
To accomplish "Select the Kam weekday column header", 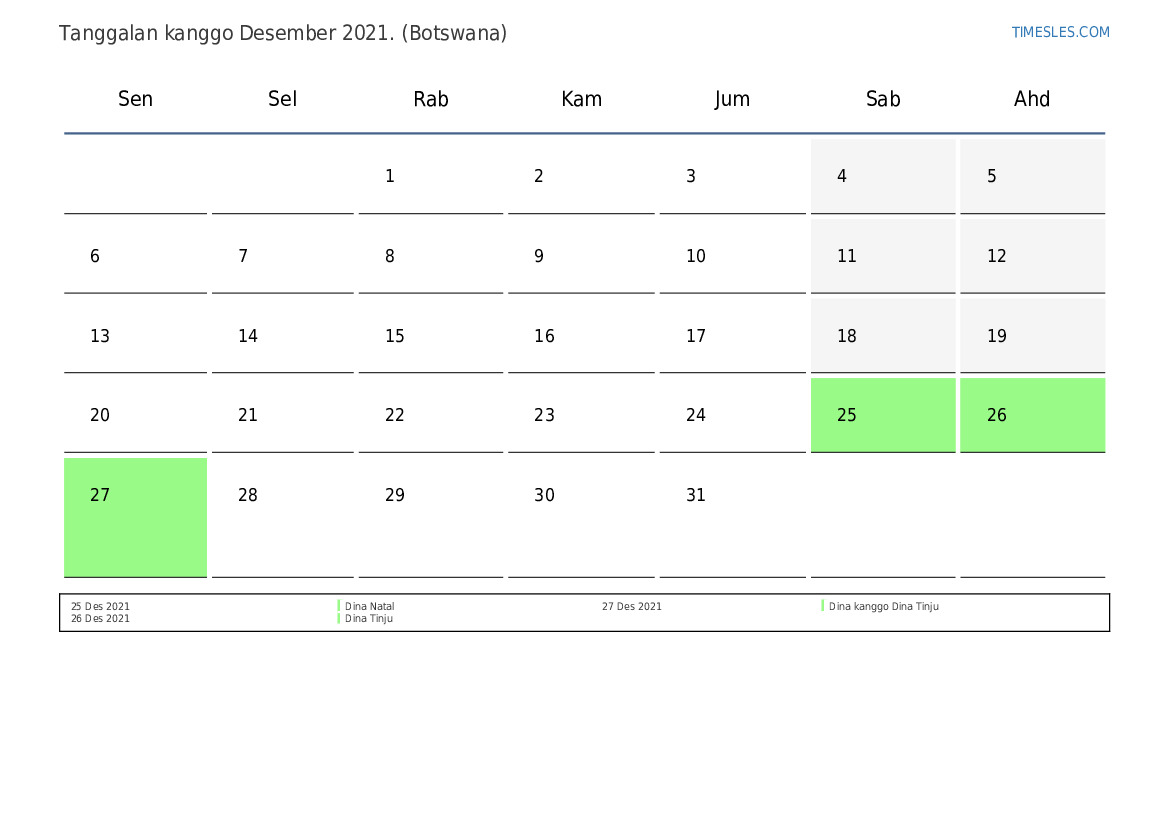I will (581, 99).
